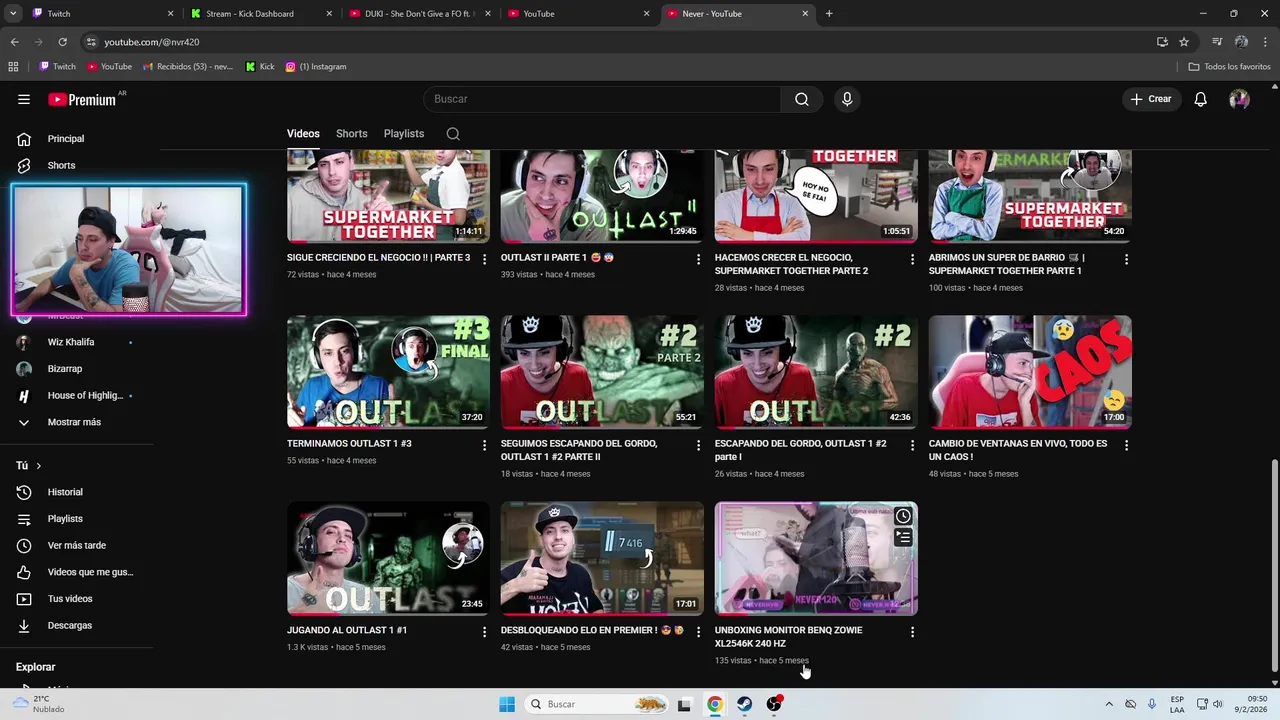Play DESBLOQUEANDO ELO EN PREMIER thumbnail
This screenshot has height=720, width=1280.
click(602, 558)
